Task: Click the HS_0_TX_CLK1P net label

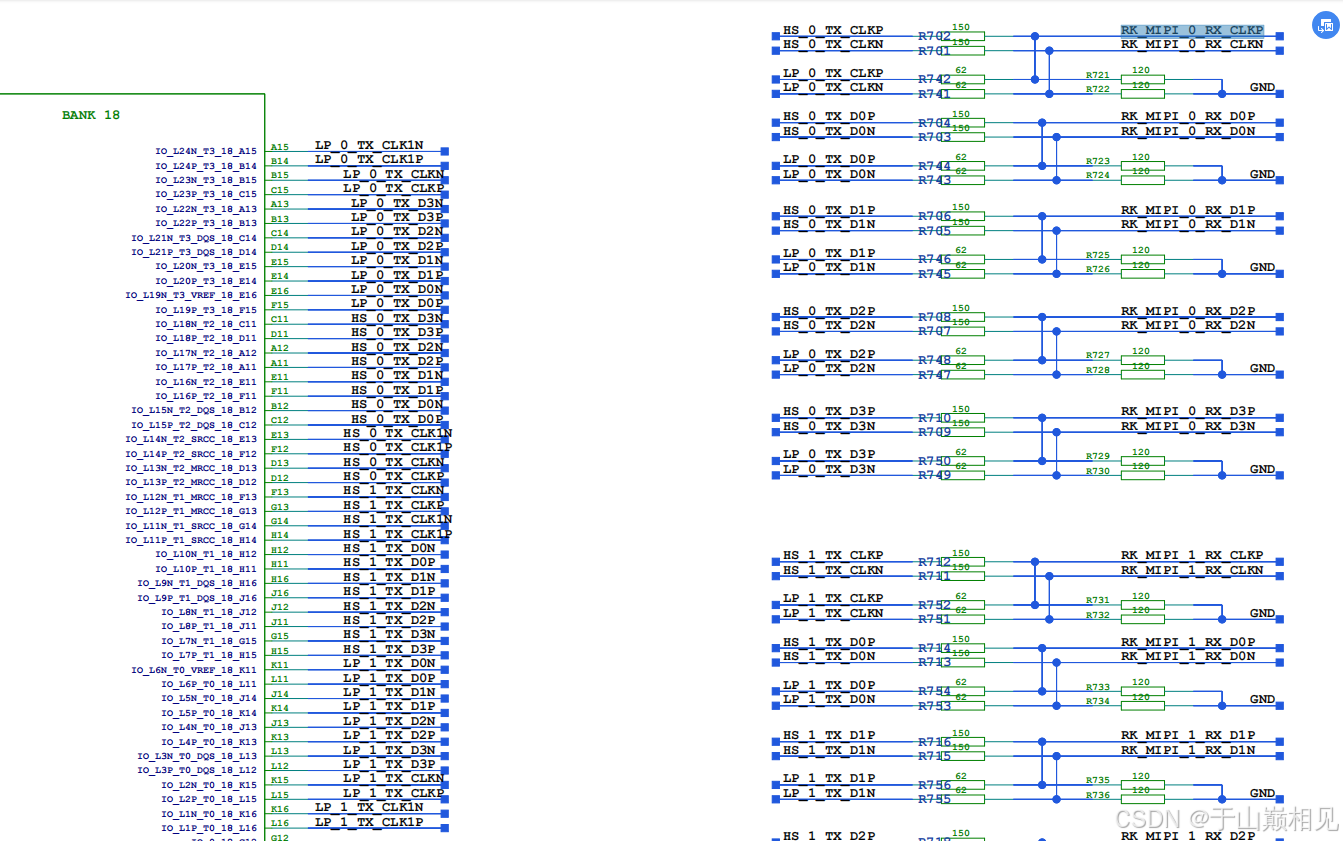Action: click(398, 447)
